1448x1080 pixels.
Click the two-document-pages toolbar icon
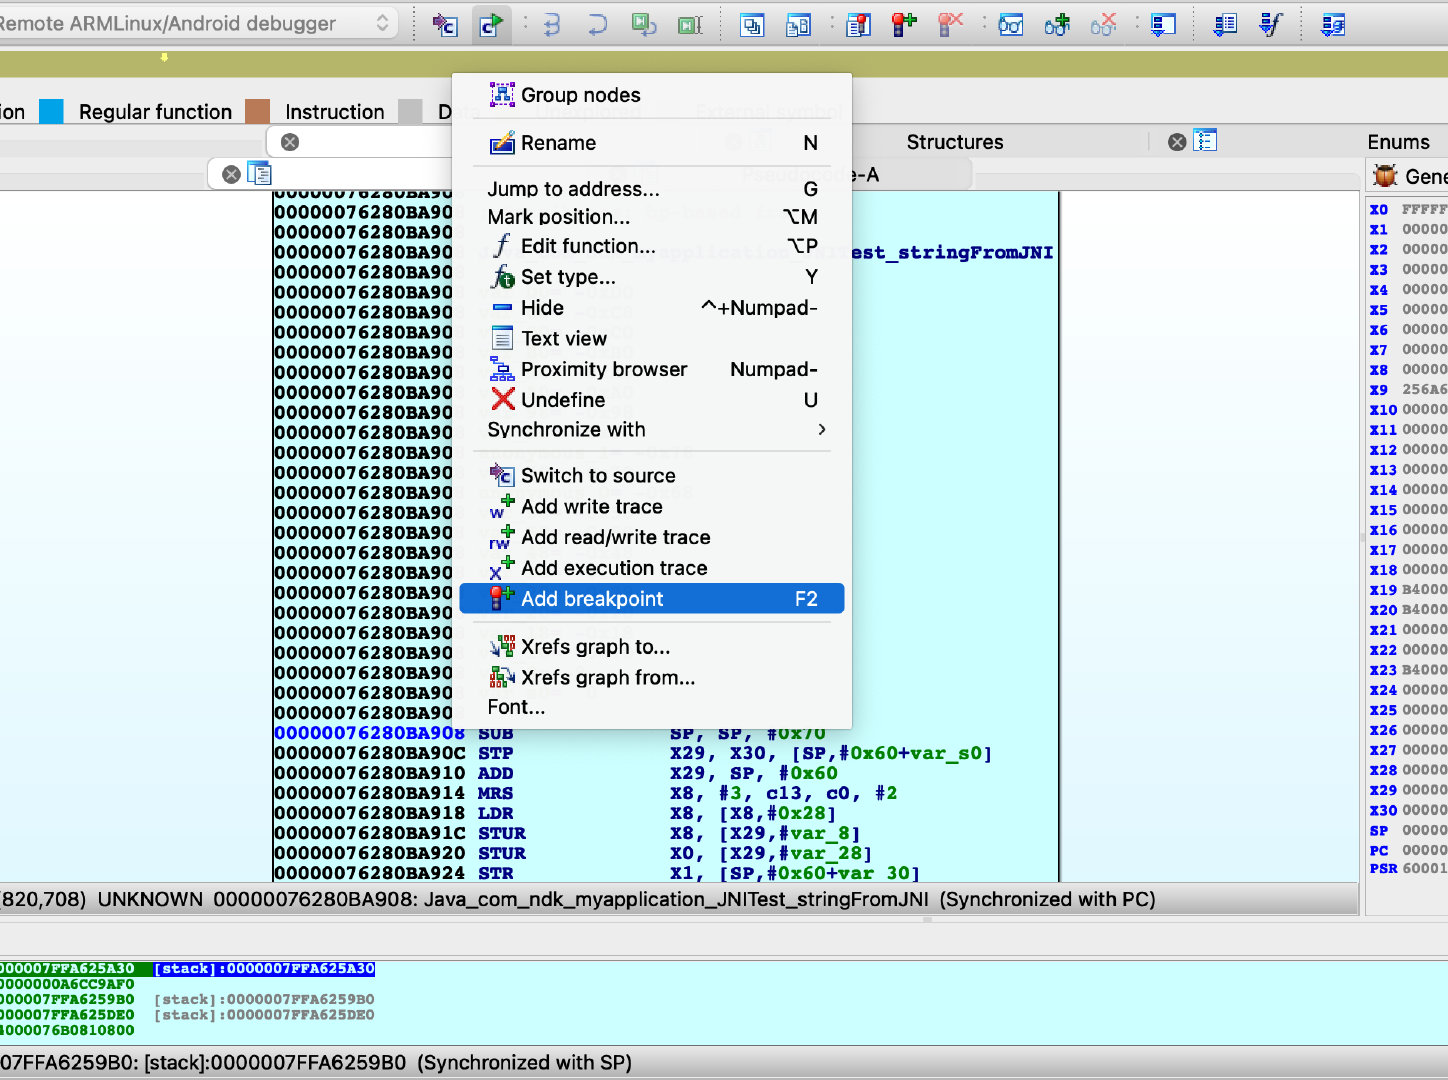[798, 24]
